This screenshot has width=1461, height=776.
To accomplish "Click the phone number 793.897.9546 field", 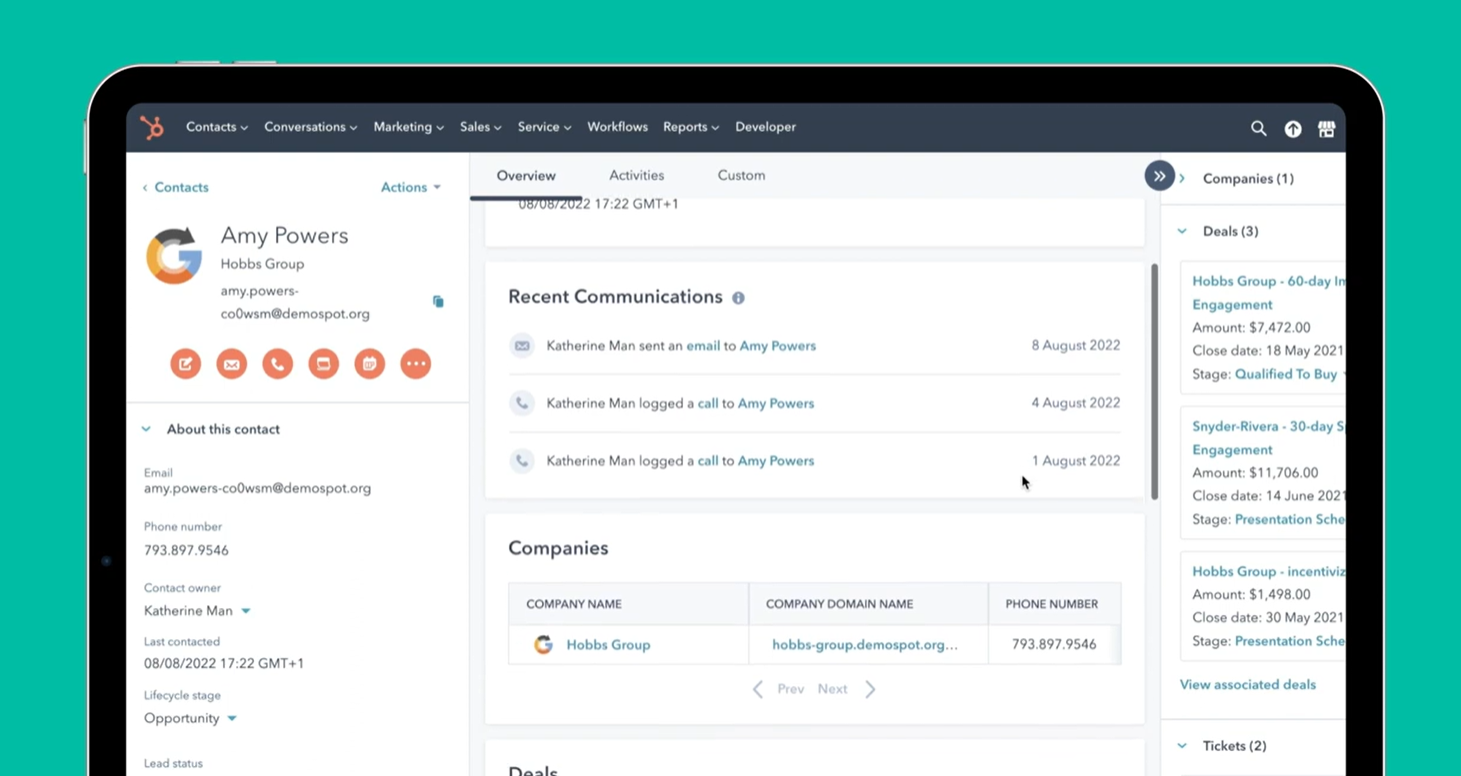I will tap(186, 550).
